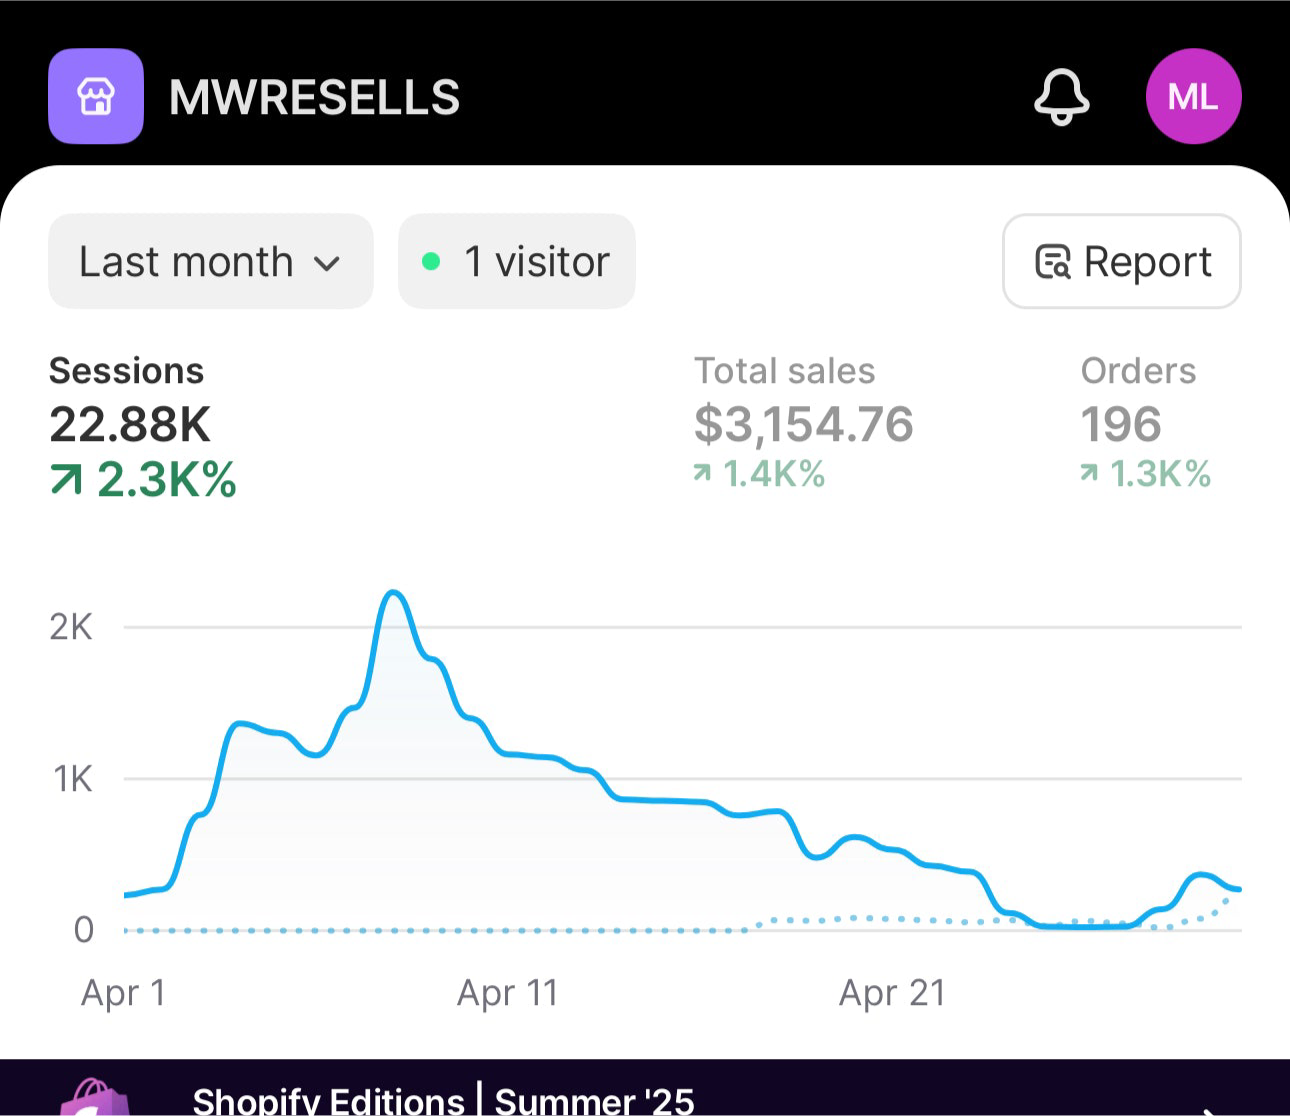This screenshot has width=1290, height=1116.
Task: Tap the highest peak on the sessions chart
Action: pos(394,594)
